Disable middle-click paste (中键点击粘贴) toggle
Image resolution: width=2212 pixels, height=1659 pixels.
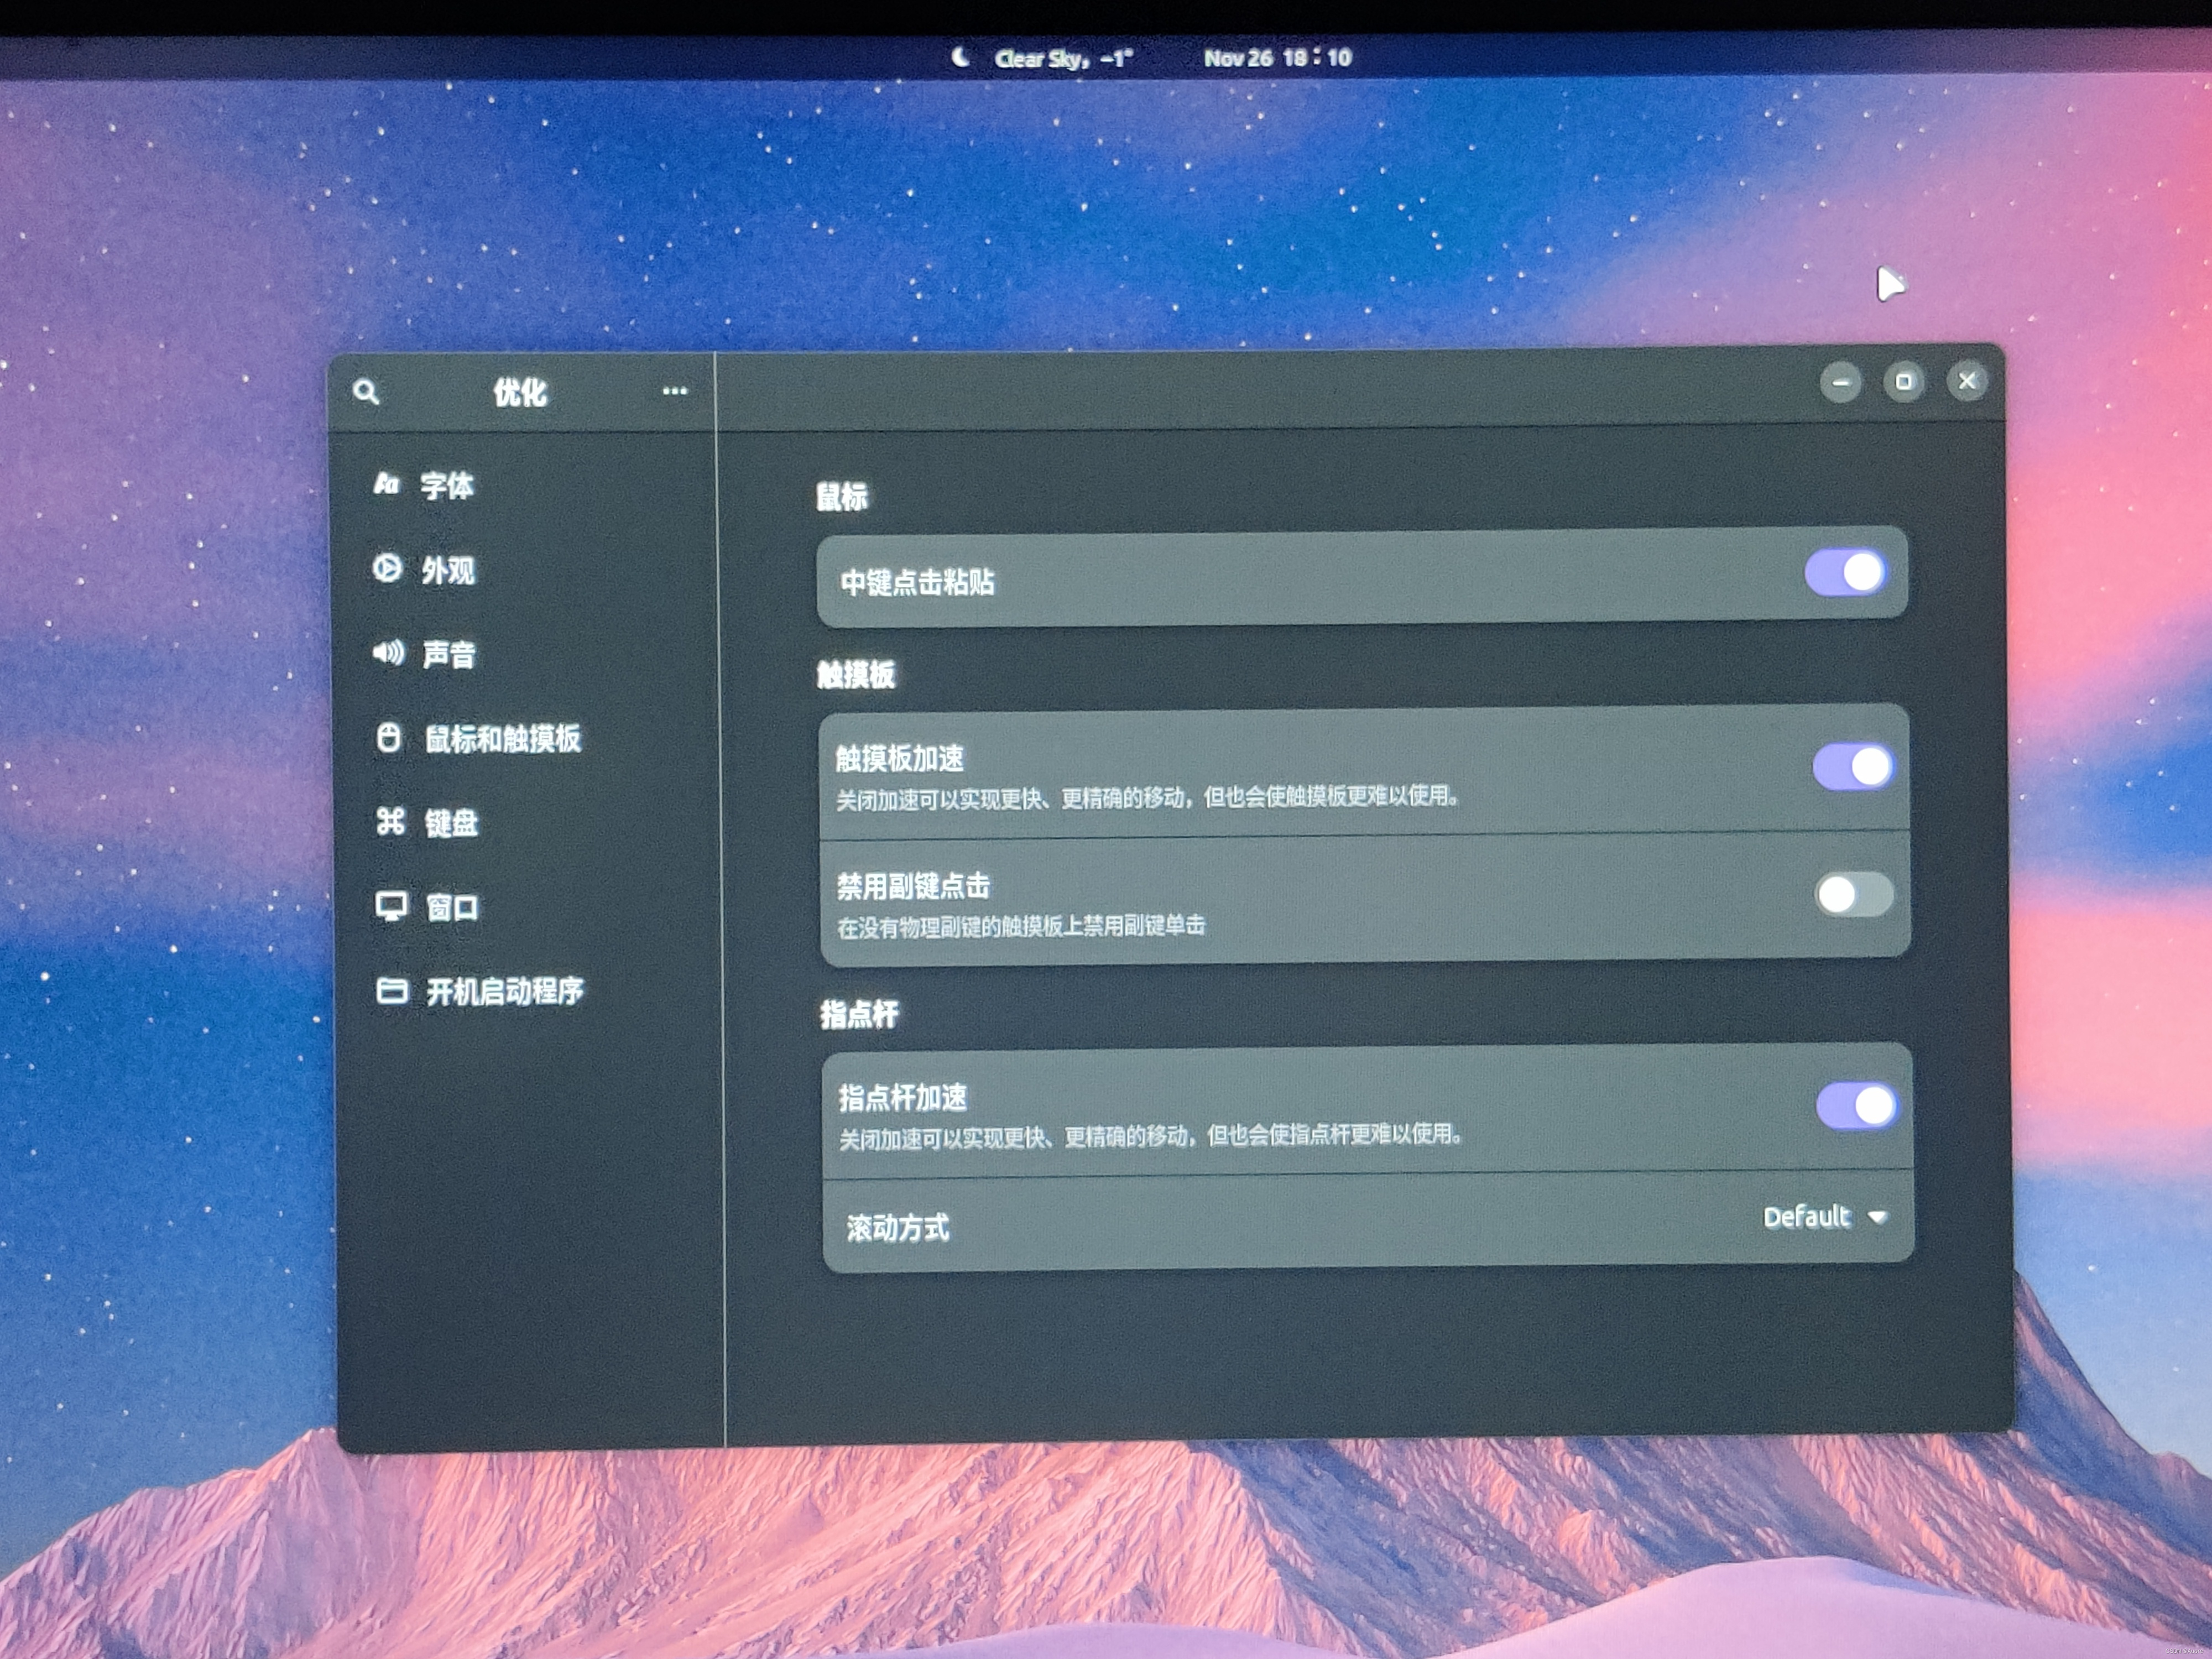[x=1845, y=573]
